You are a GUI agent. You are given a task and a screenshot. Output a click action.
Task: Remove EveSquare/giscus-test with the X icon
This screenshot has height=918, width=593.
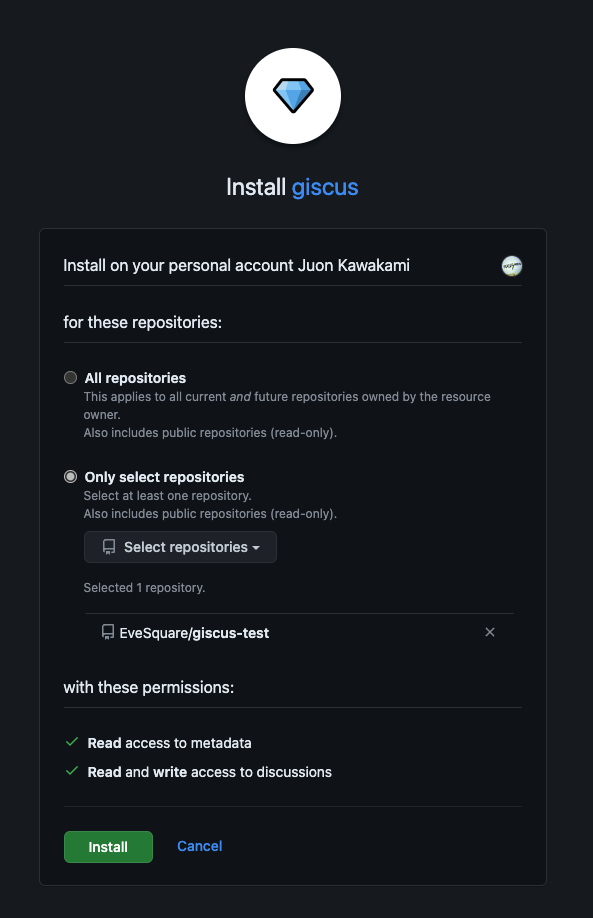[x=490, y=632]
